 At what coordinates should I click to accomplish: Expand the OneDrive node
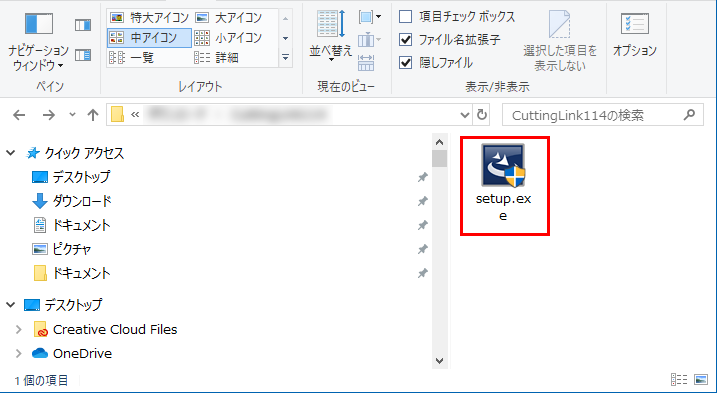click(19, 354)
